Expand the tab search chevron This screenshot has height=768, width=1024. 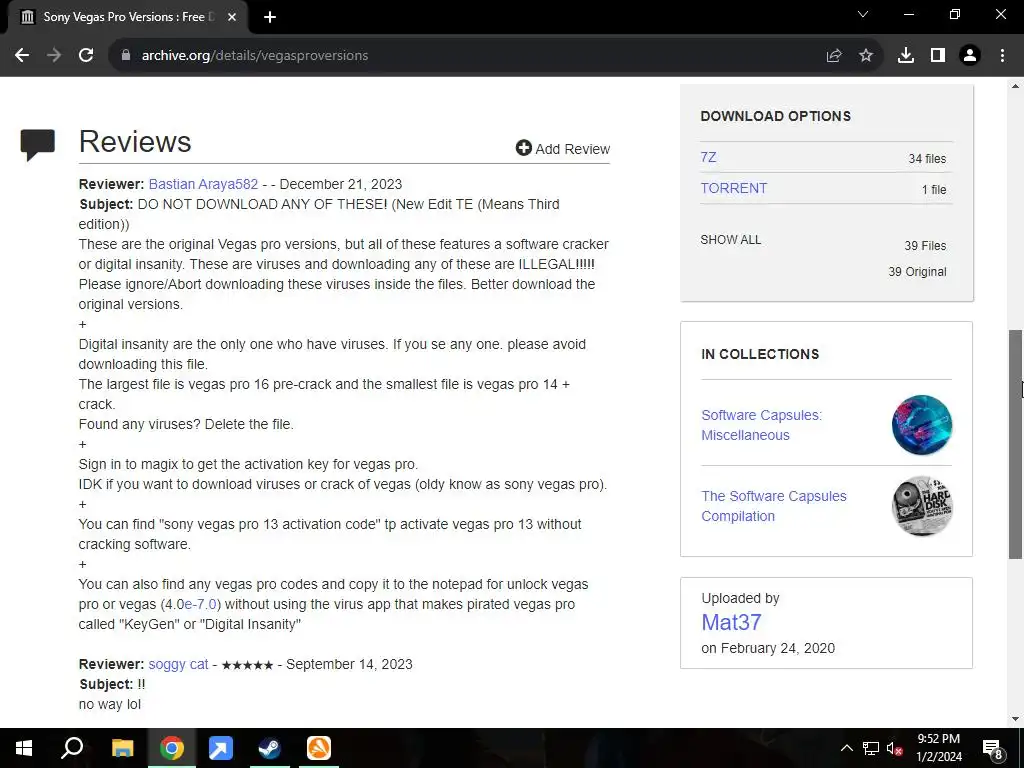(x=863, y=14)
